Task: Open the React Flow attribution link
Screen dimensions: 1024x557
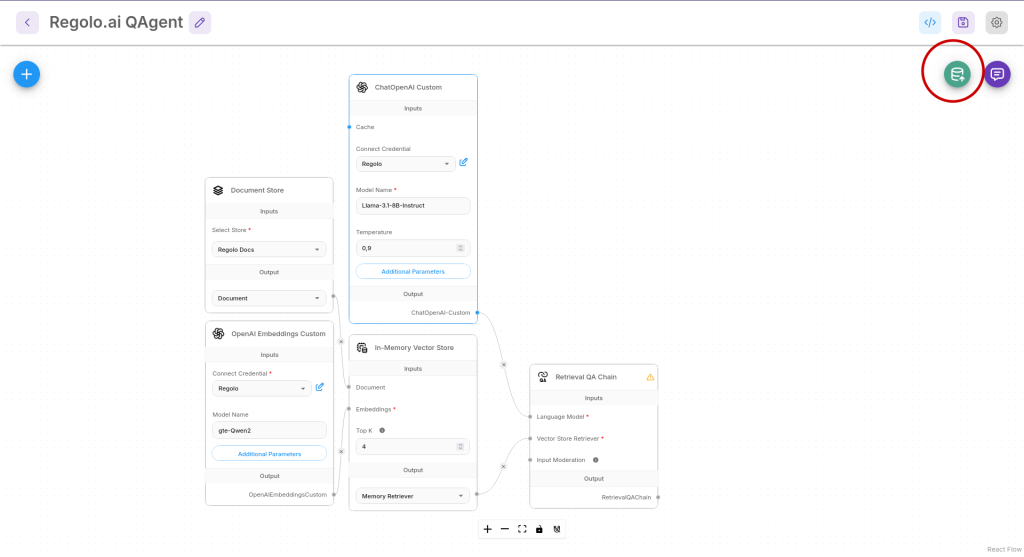Action: 1004,549
